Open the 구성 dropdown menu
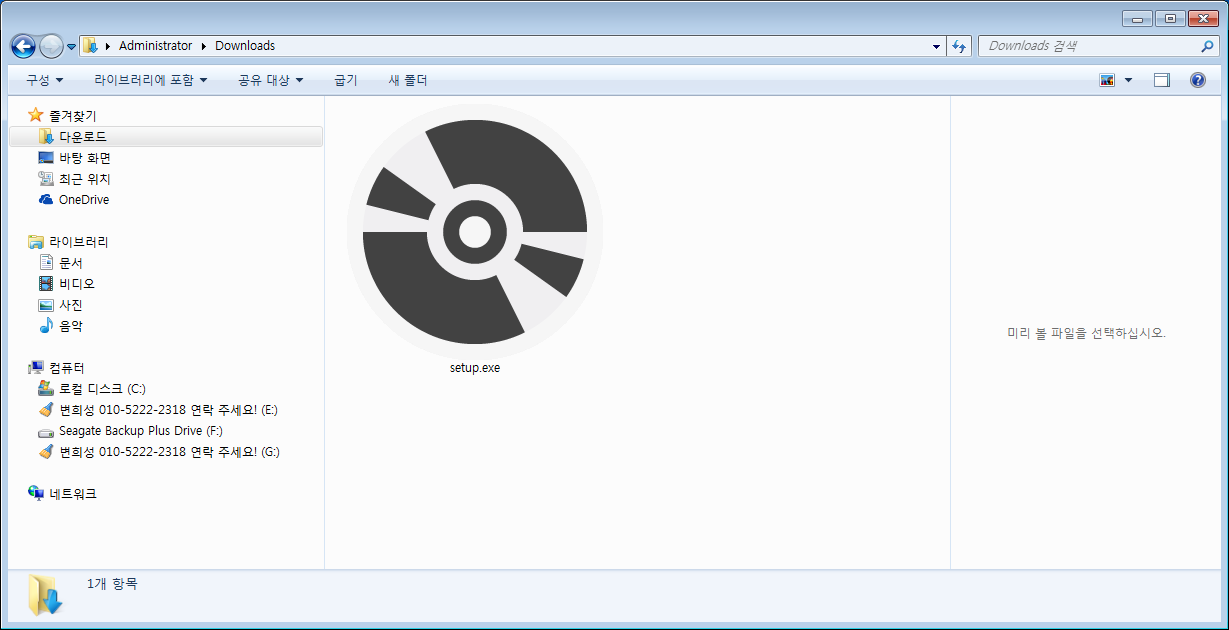 44,80
